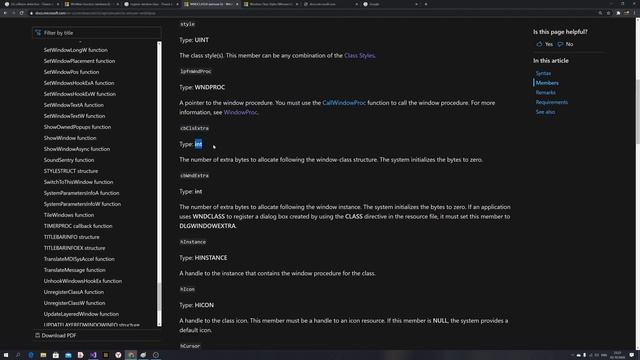Open SetWindowPlacement function in sidebar
640x360 pixels.
click(79, 61)
